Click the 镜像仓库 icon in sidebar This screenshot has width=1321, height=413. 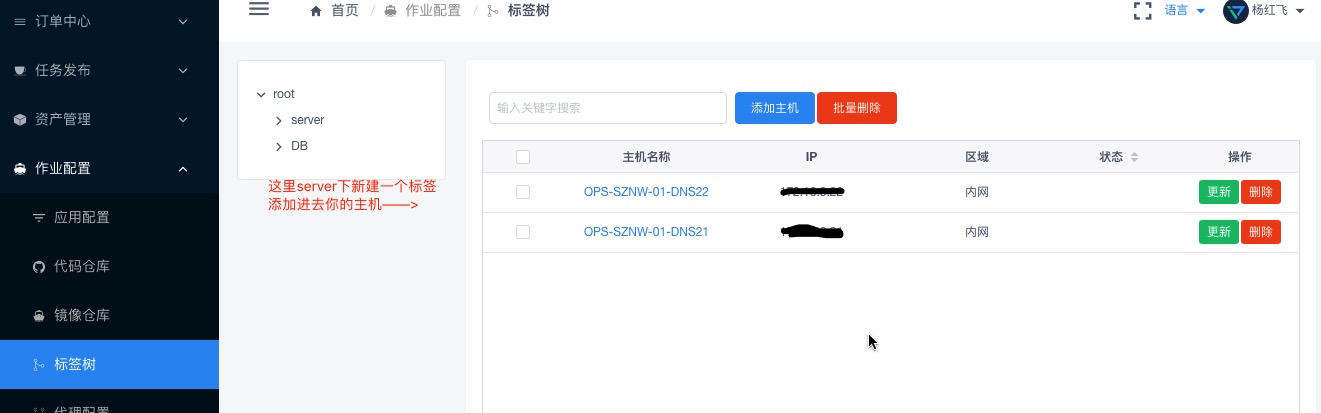click(x=39, y=316)
